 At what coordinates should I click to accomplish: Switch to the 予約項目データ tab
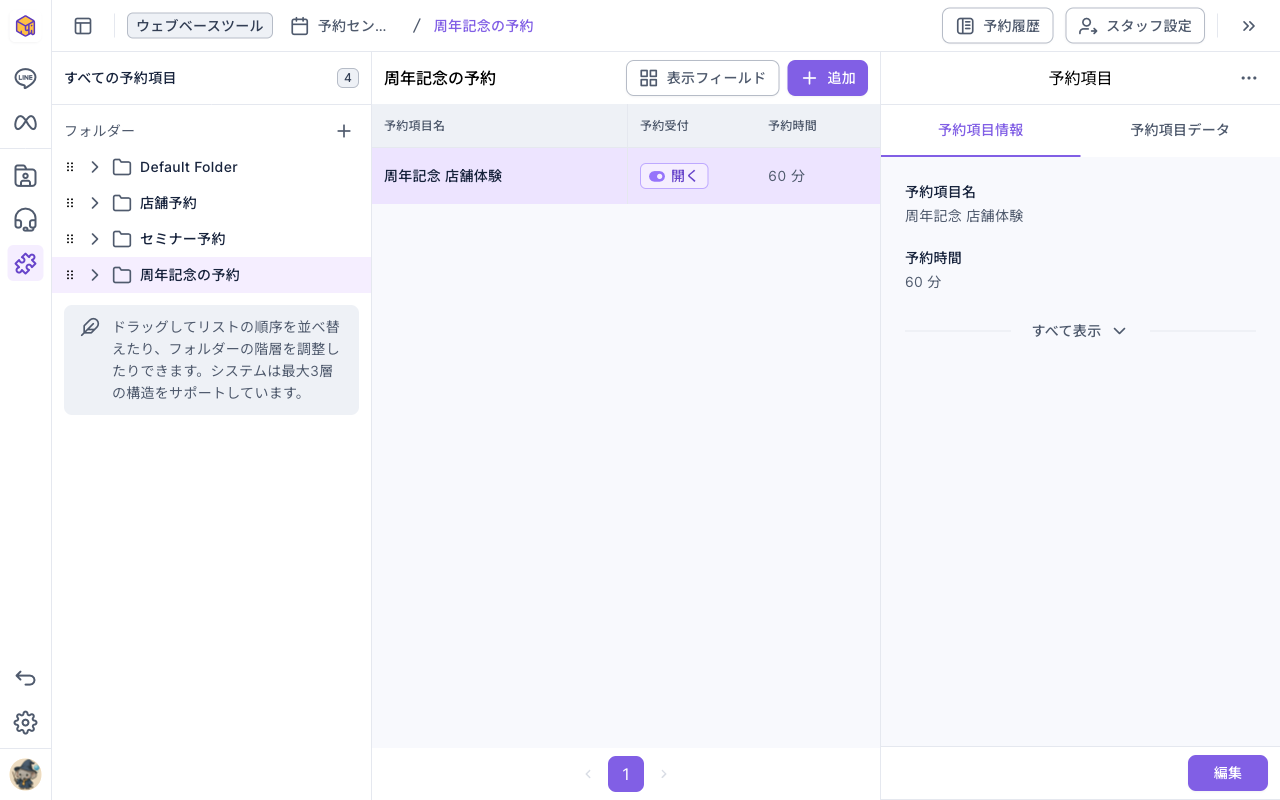(x=1180, y=130)
